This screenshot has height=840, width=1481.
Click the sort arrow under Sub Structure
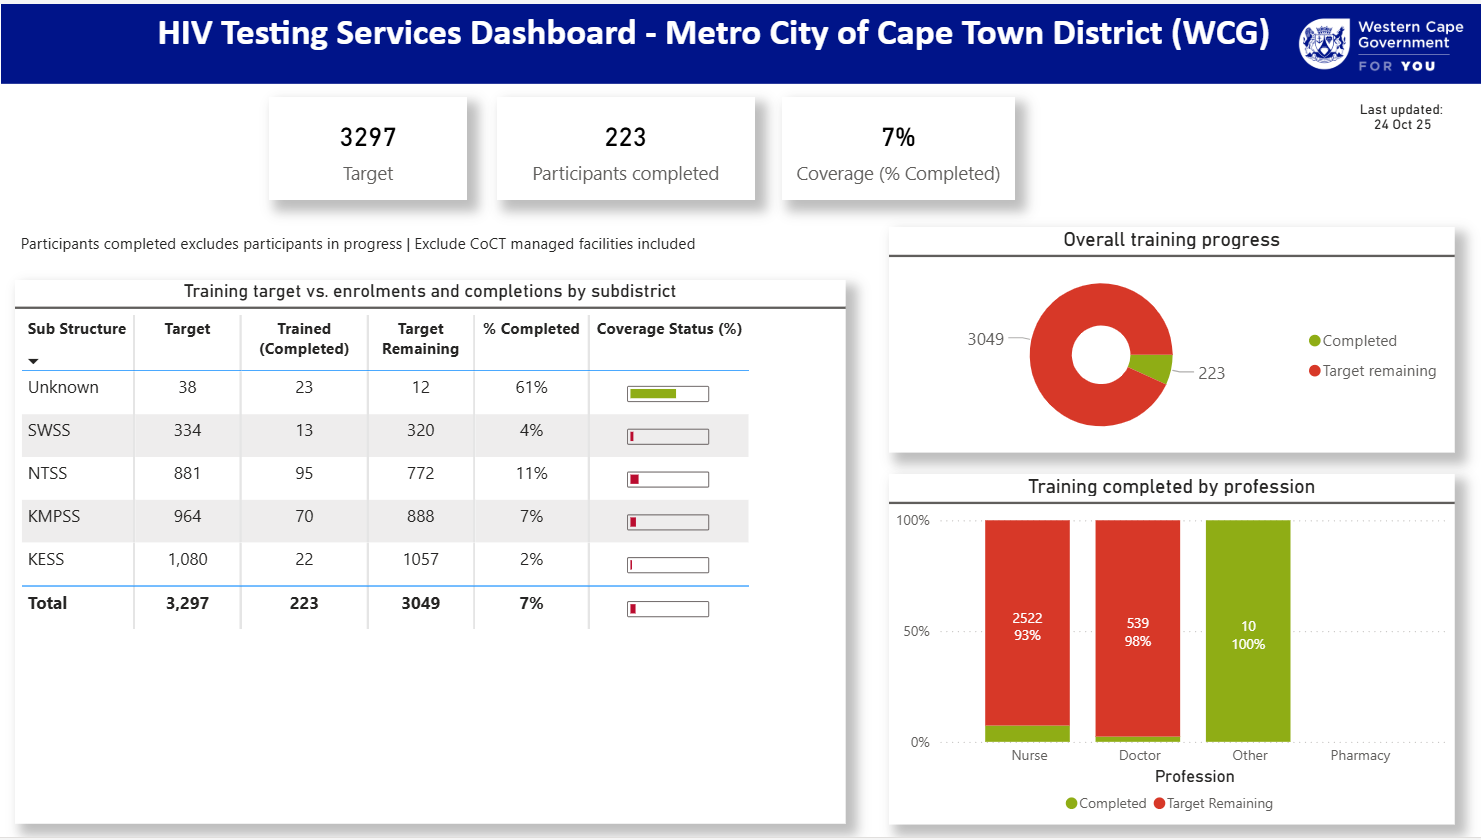click(33, 361)
